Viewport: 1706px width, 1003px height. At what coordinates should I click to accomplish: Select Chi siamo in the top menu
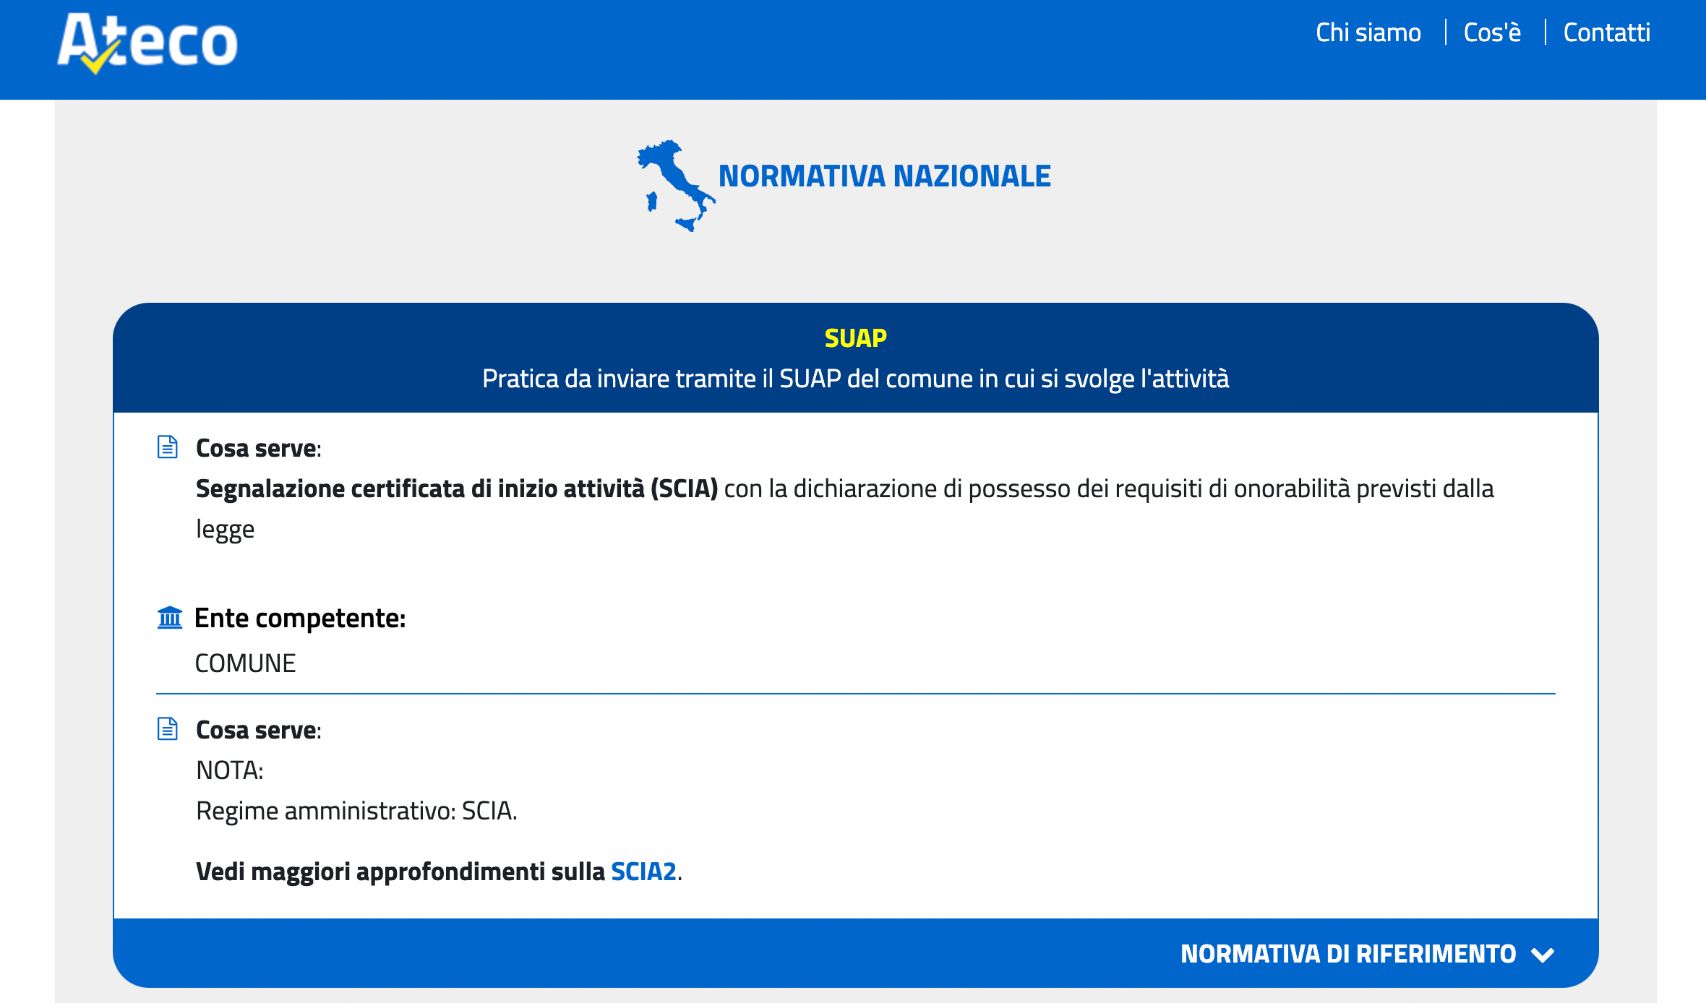coord(1369,33)
